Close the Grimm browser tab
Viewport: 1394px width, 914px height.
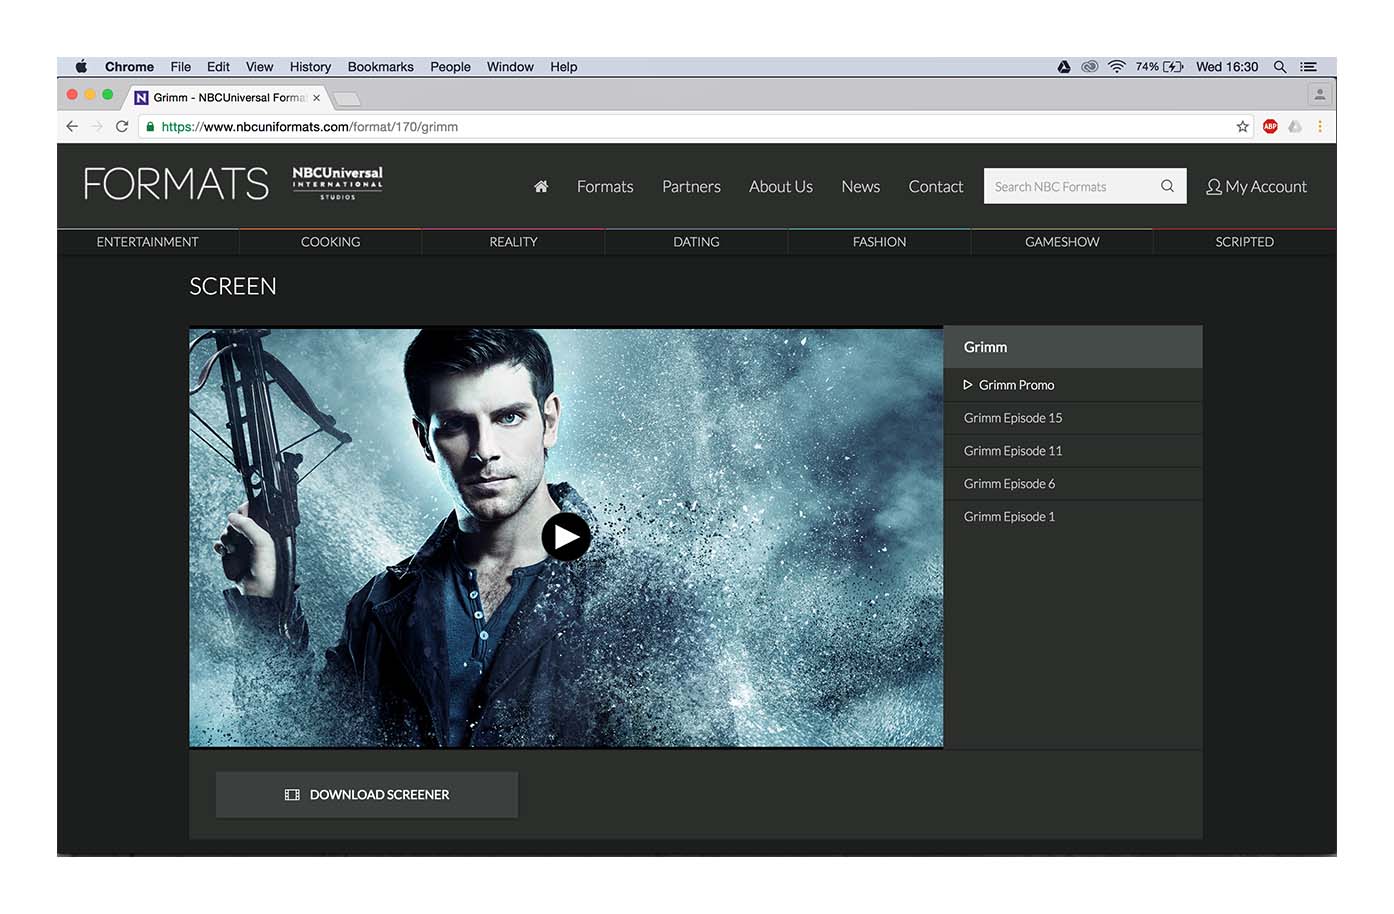coord(316,98)
